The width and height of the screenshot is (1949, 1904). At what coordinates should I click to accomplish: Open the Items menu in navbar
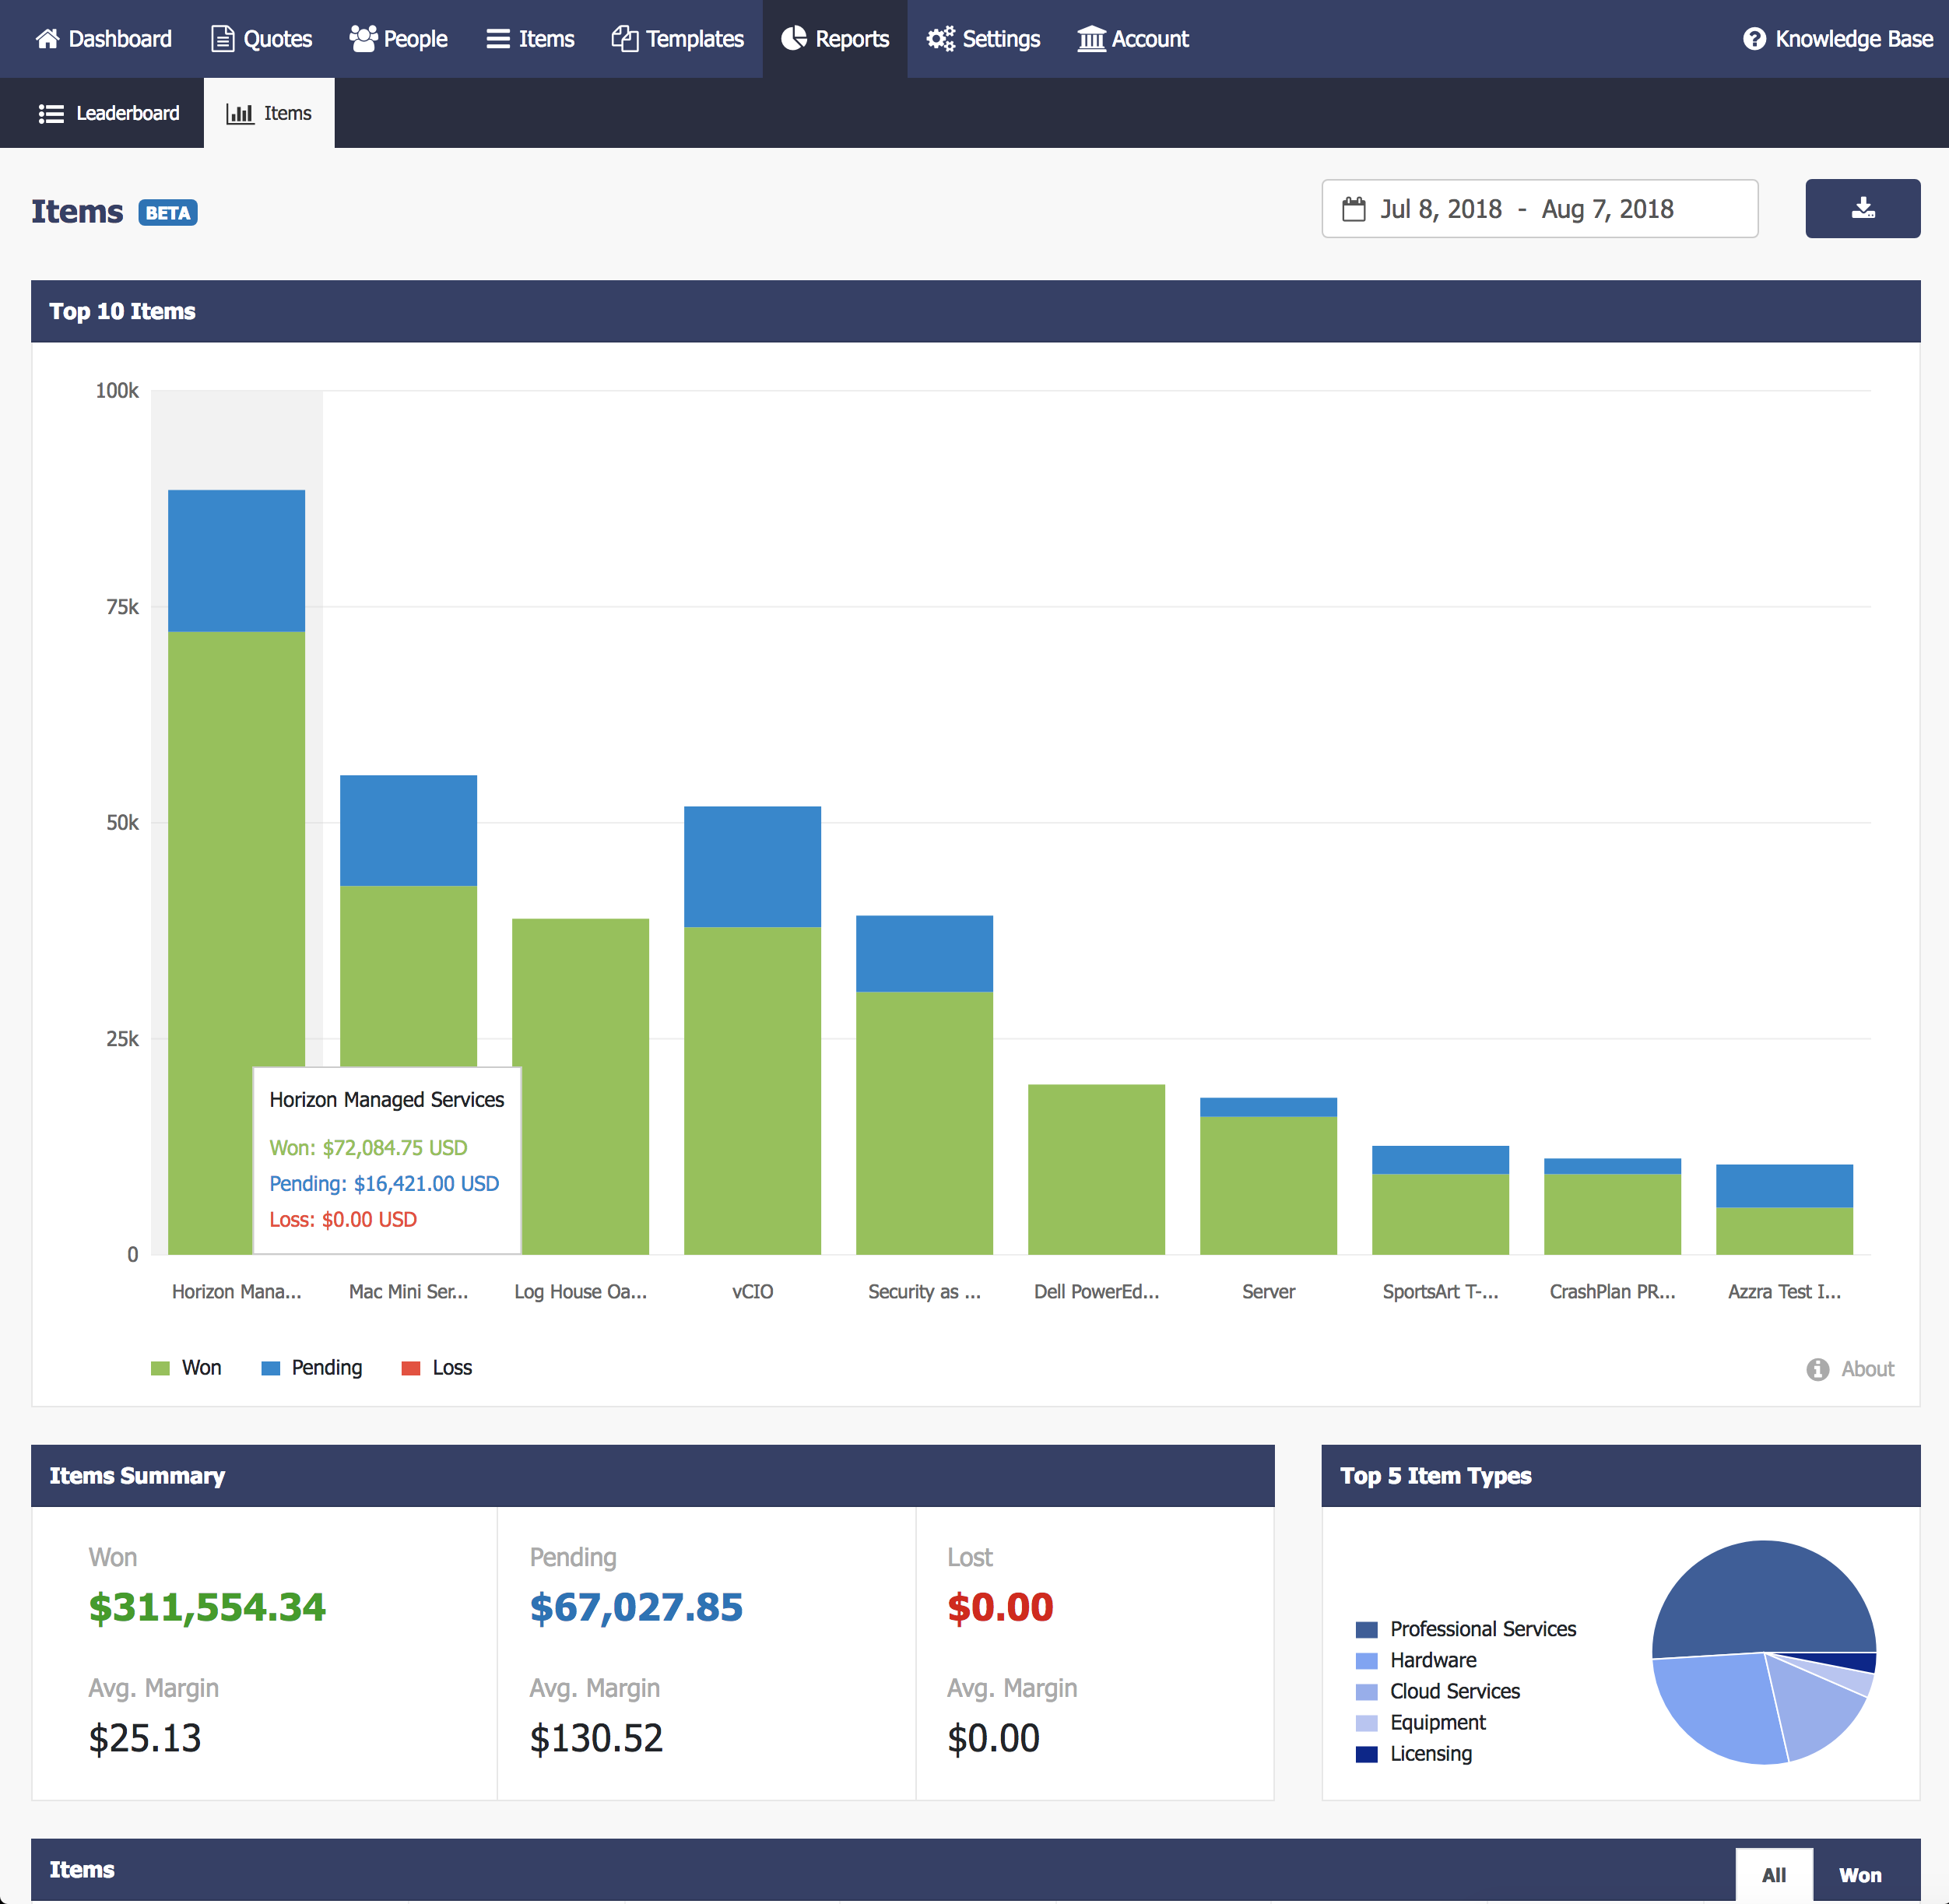530,39
